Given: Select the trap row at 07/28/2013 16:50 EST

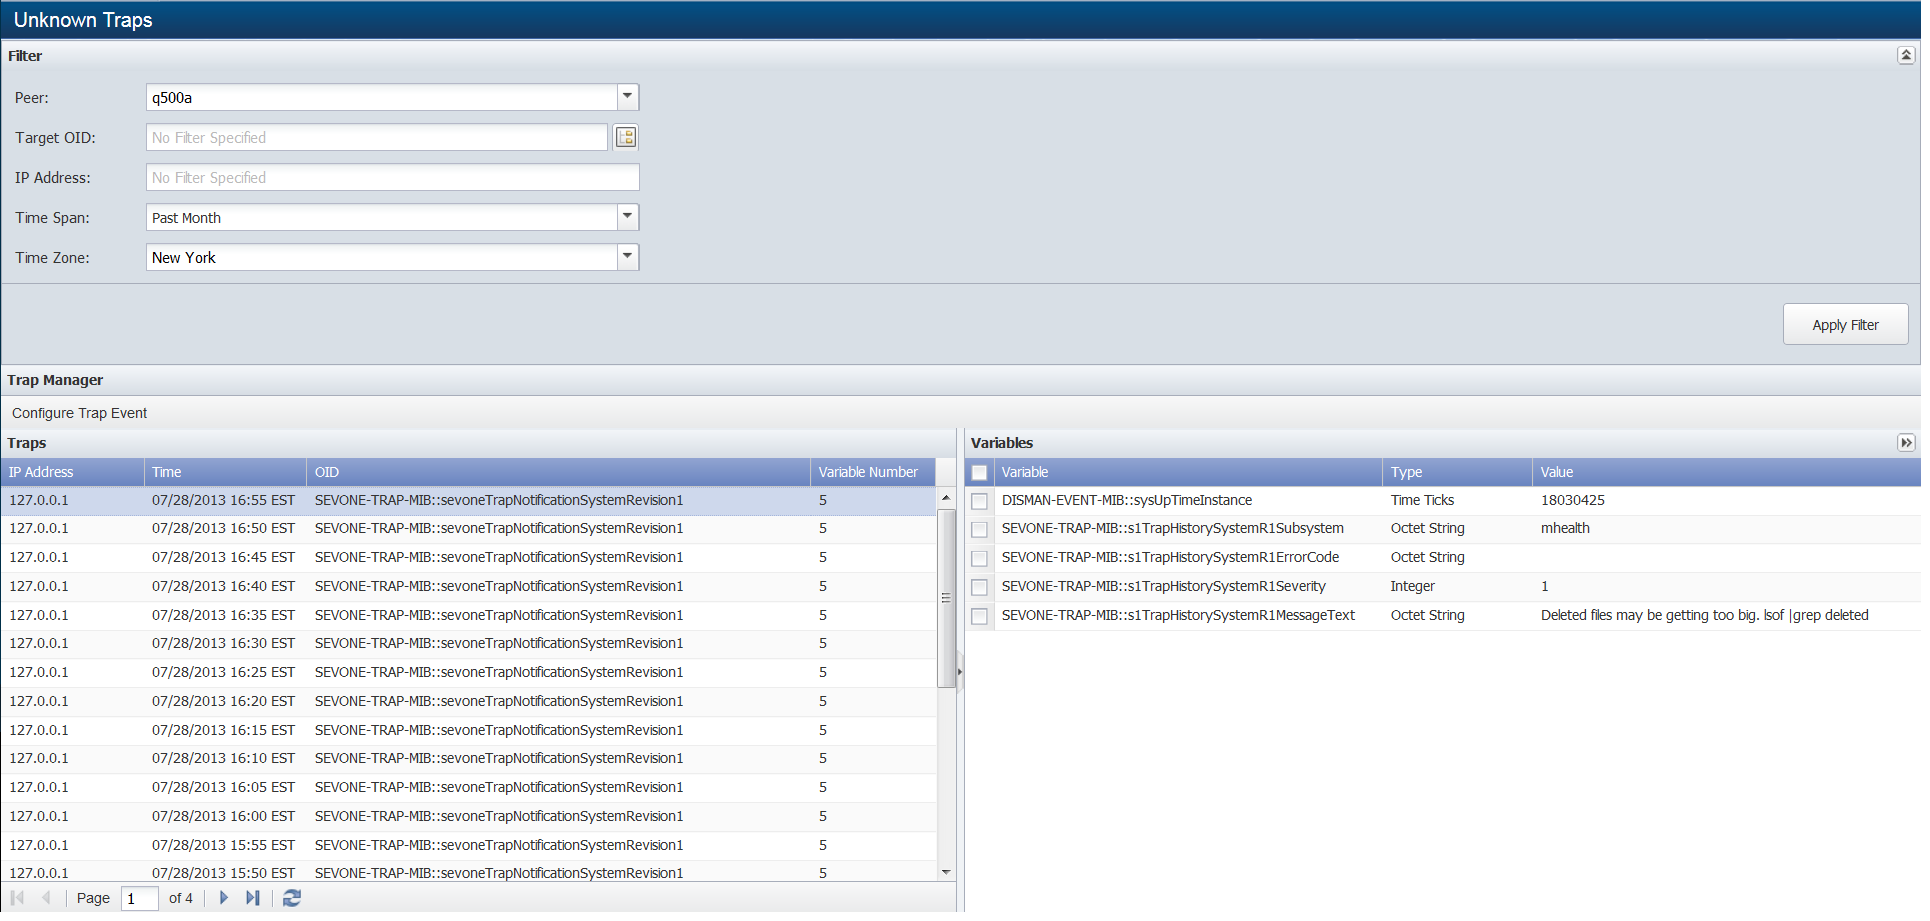Looking at the screenshot, I should 468,528.
